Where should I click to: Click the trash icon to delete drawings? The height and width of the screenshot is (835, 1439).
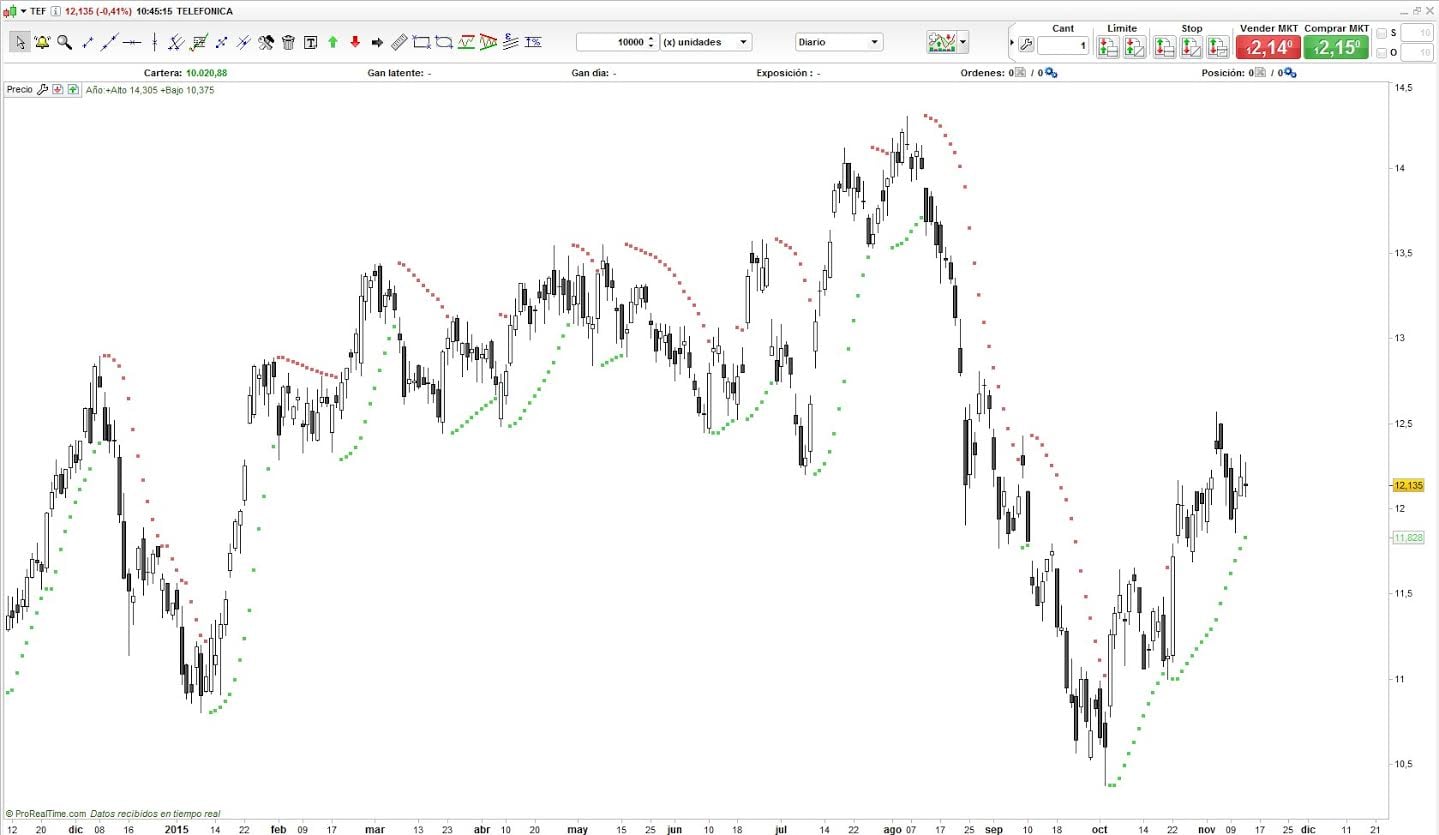click(x=288, y=41)
